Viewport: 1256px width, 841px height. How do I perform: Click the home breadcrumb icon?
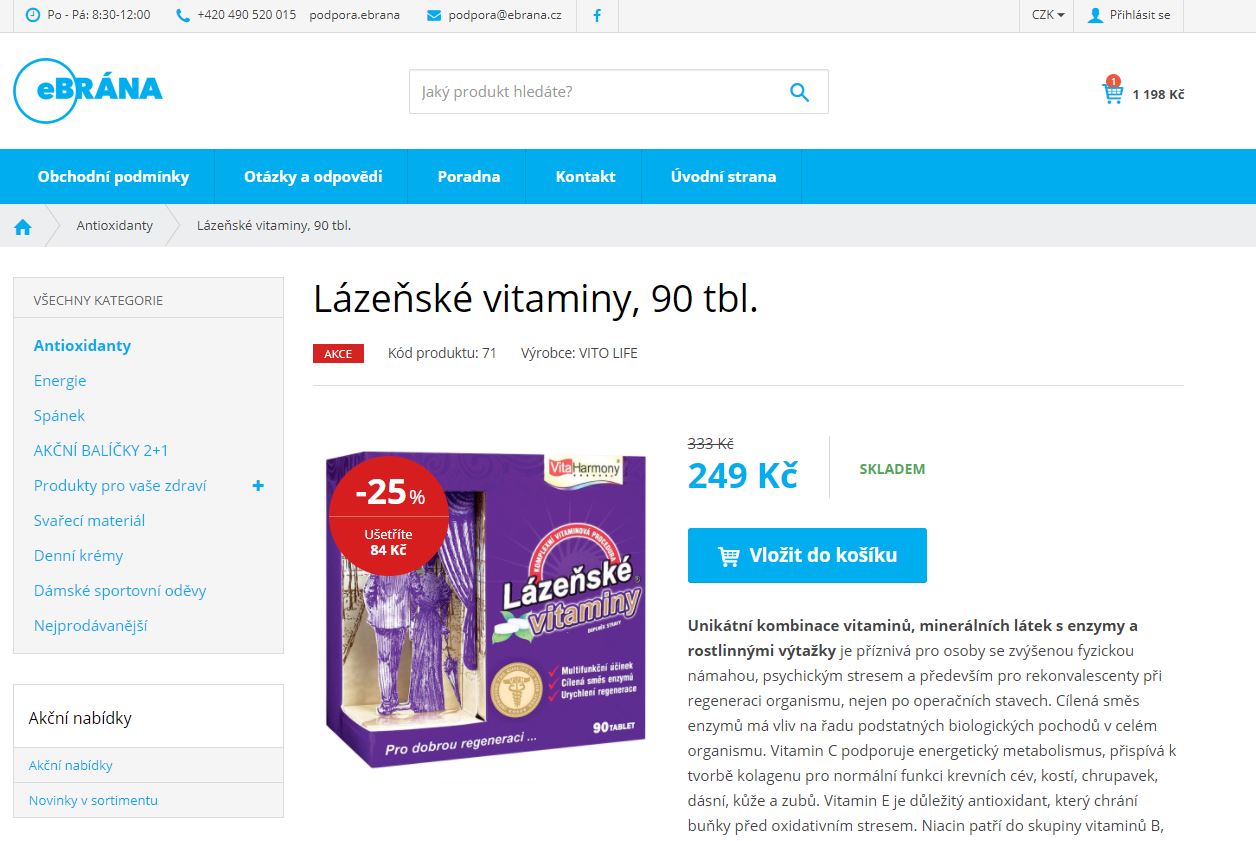(x=23, y=226)
